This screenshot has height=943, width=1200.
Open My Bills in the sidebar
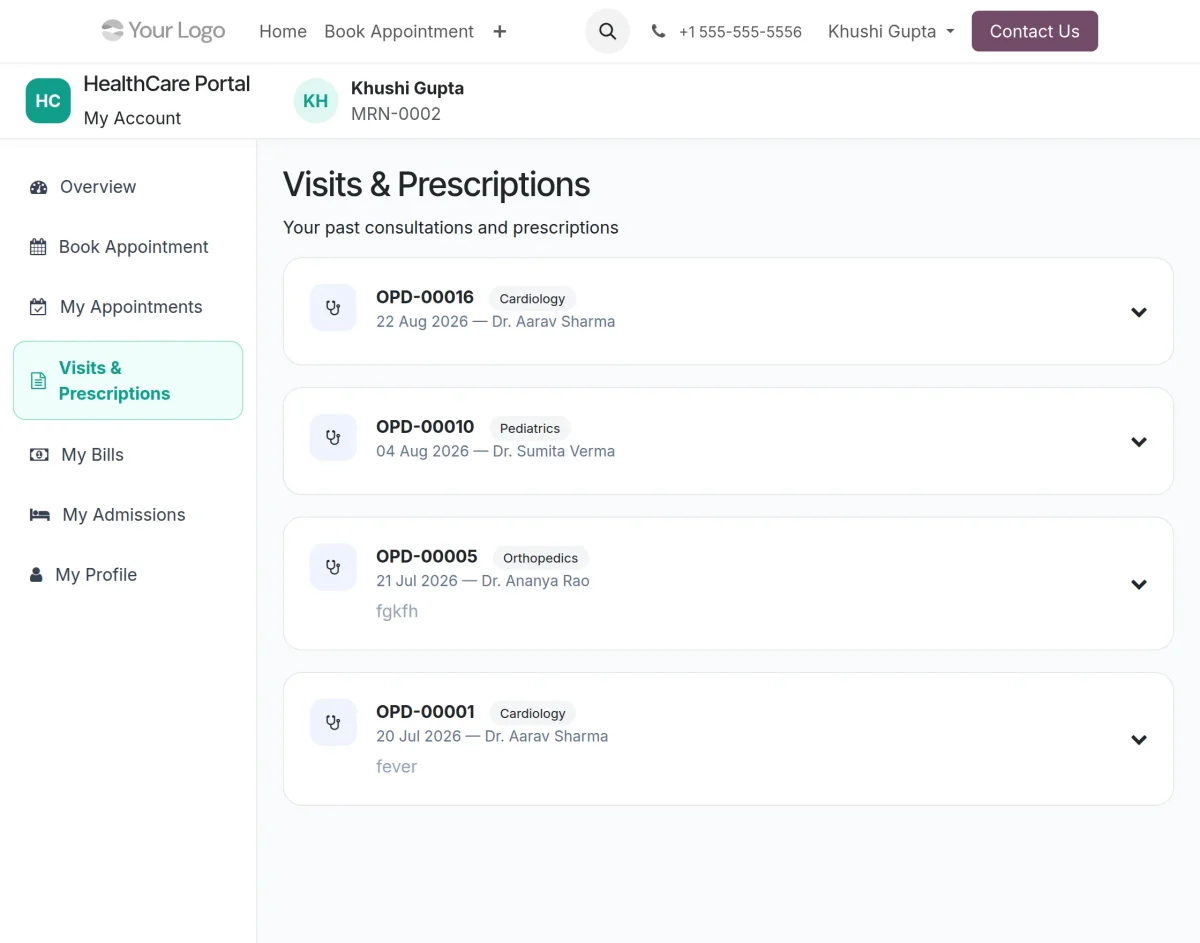(128, 455)
